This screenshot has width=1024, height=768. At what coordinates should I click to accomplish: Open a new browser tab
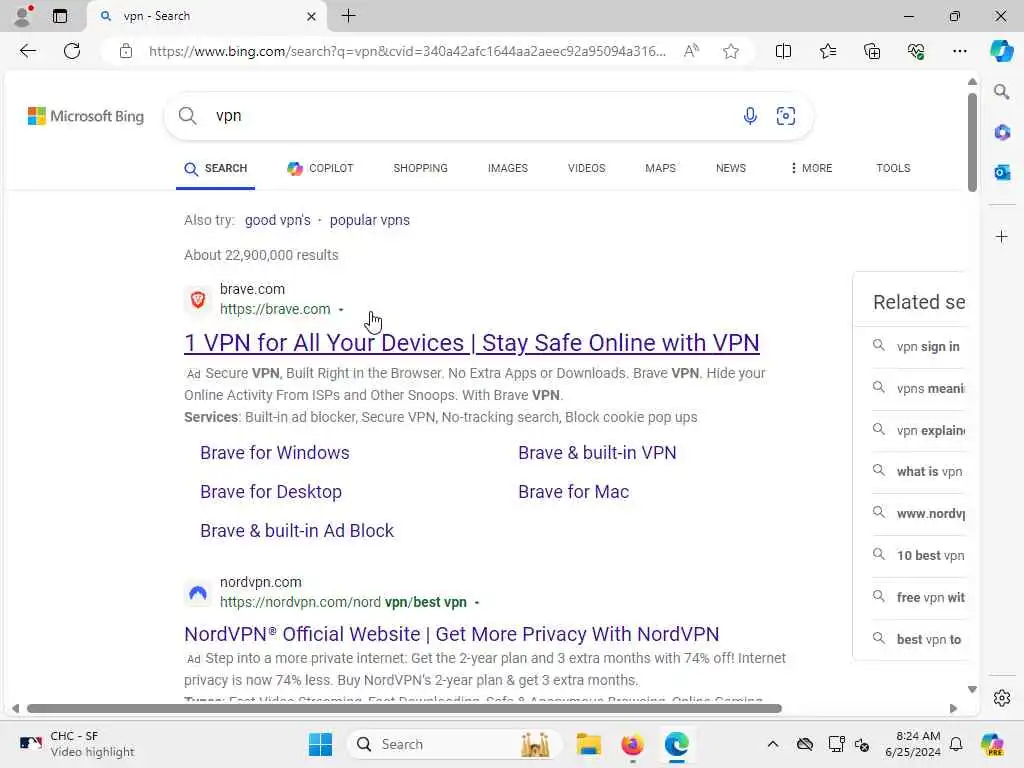click(x=349, y=16)
